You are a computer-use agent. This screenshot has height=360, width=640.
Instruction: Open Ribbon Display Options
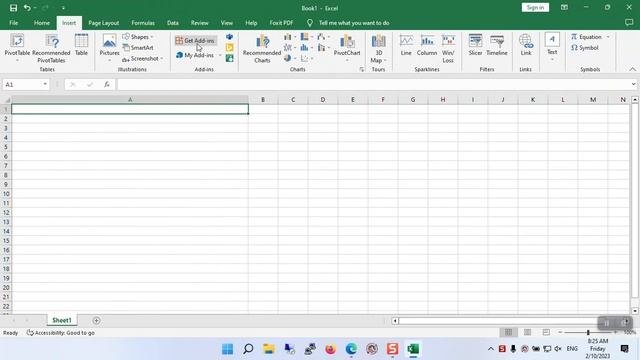pyautogui.click(x=564, y=8)
